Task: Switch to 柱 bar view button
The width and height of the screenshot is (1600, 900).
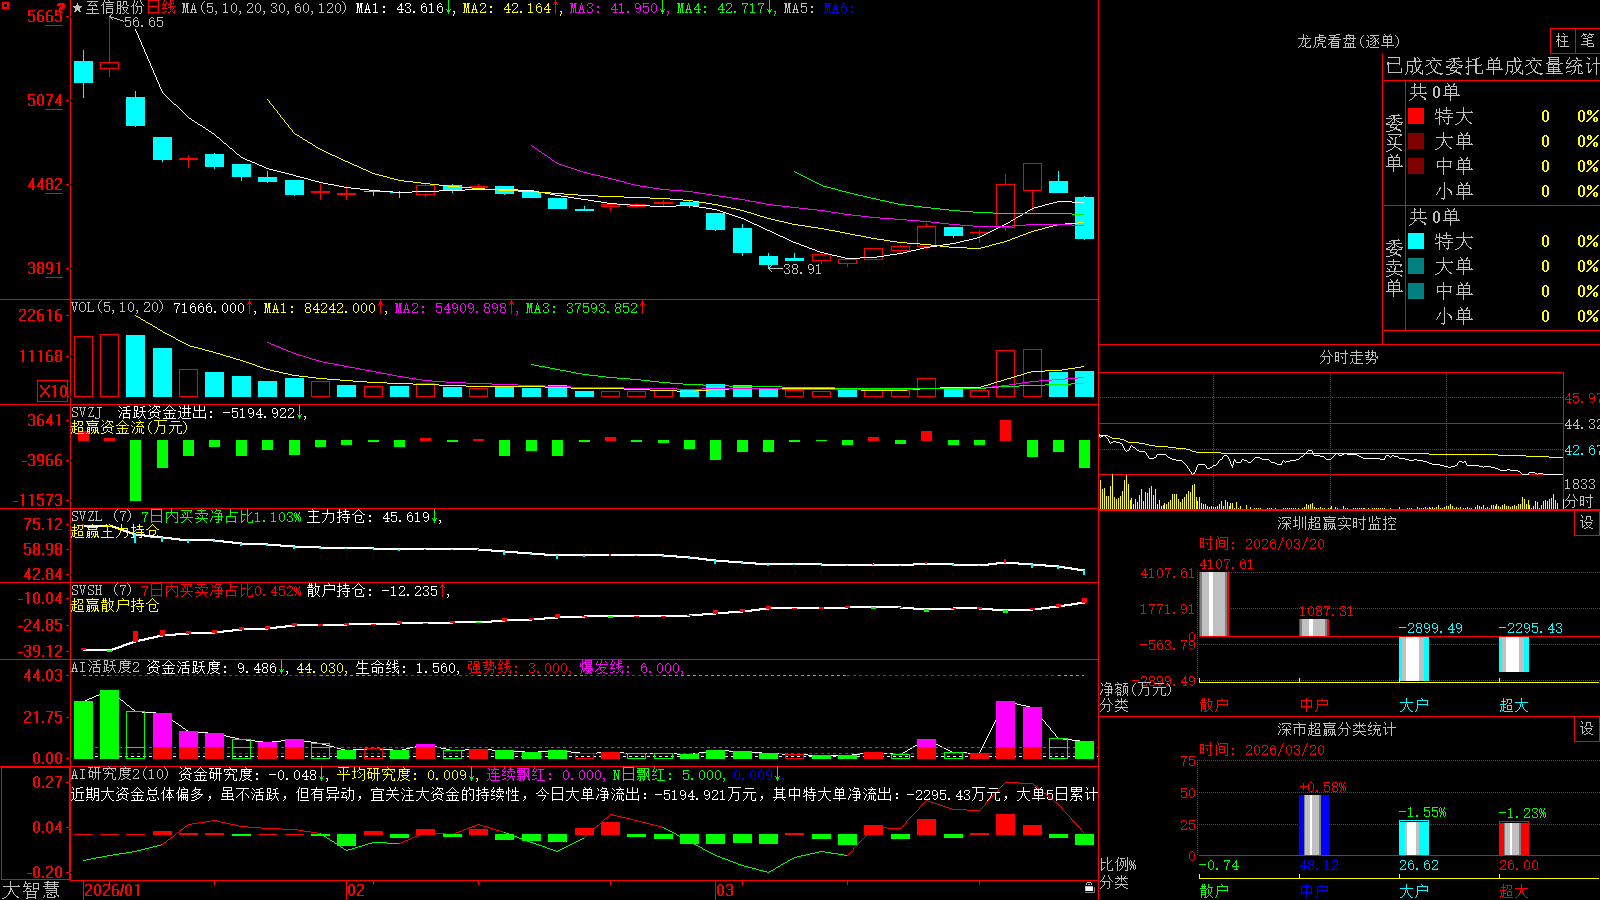Action: [1562, 41]
